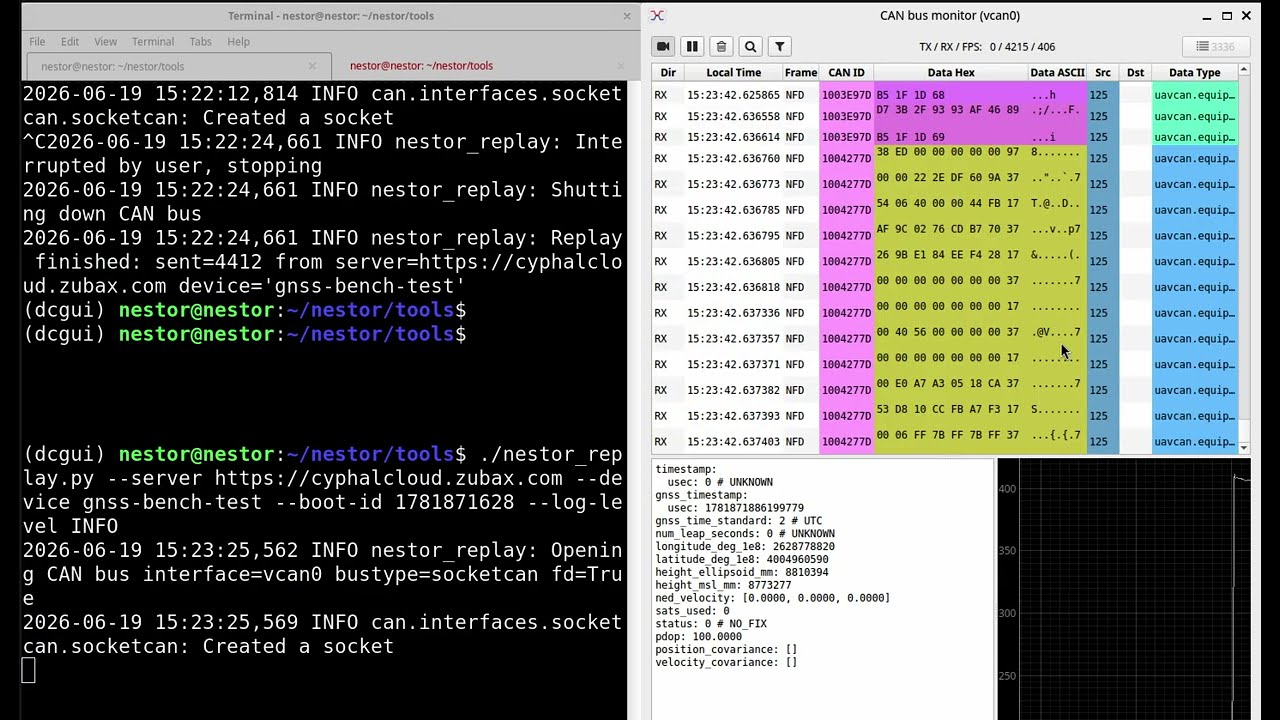Viewport: 1280px width, 720px height.
Task: Click the Data ASCII column header
Action: click(x=1057, y=72)
